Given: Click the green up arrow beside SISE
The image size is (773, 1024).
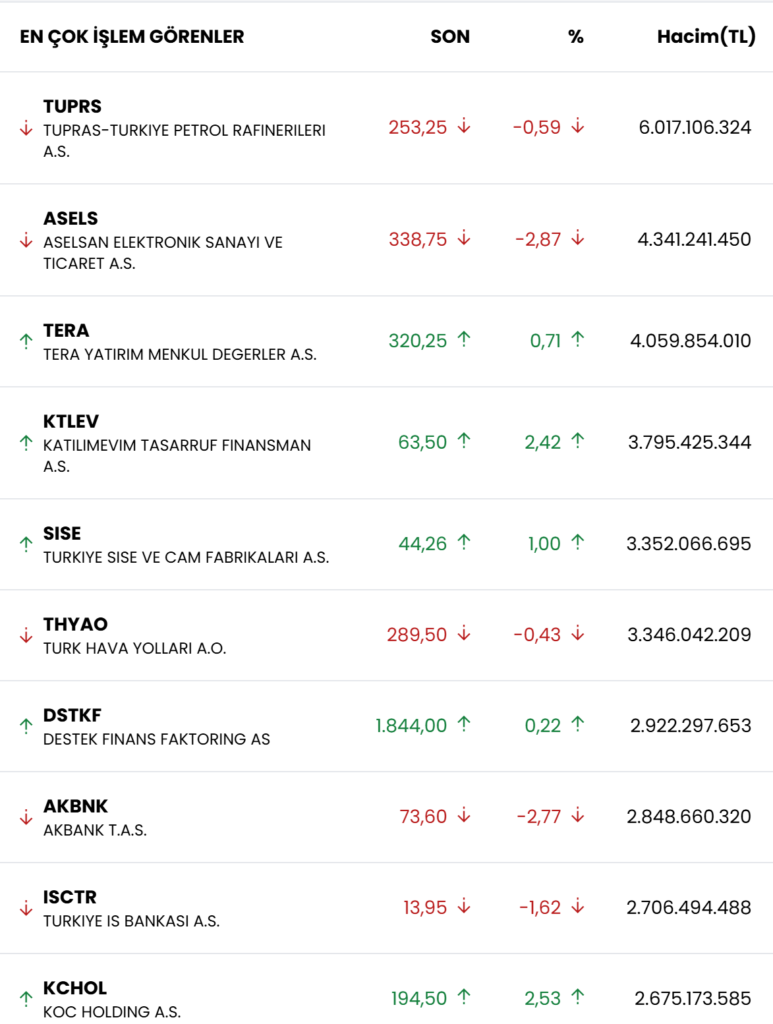Looking at the screenshot, I should pyautogui.click(x=26, y=544).
